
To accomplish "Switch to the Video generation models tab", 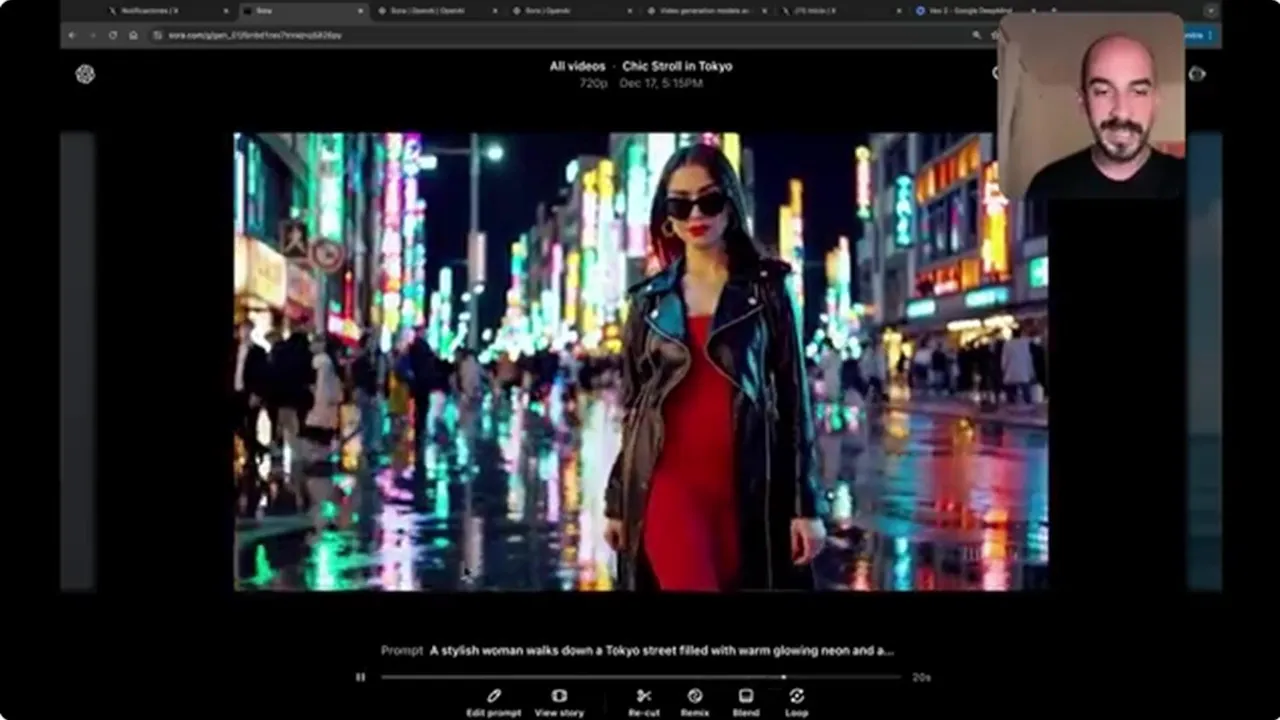I will [x=705, y=11].
